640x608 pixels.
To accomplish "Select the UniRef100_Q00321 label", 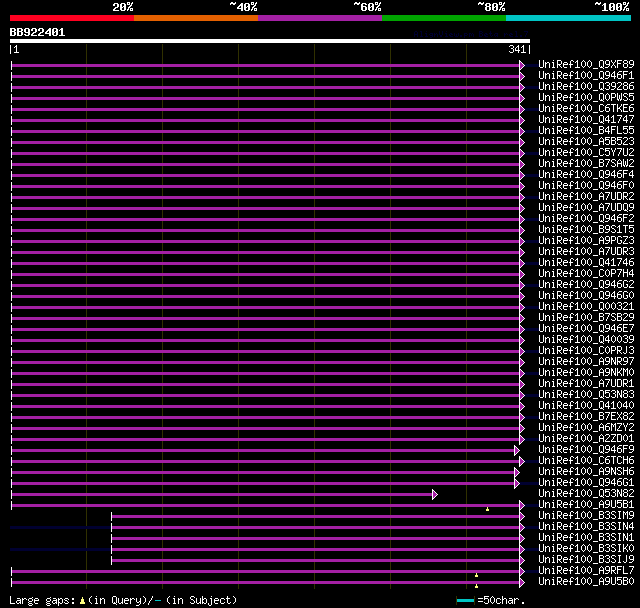I will [586, 307].
